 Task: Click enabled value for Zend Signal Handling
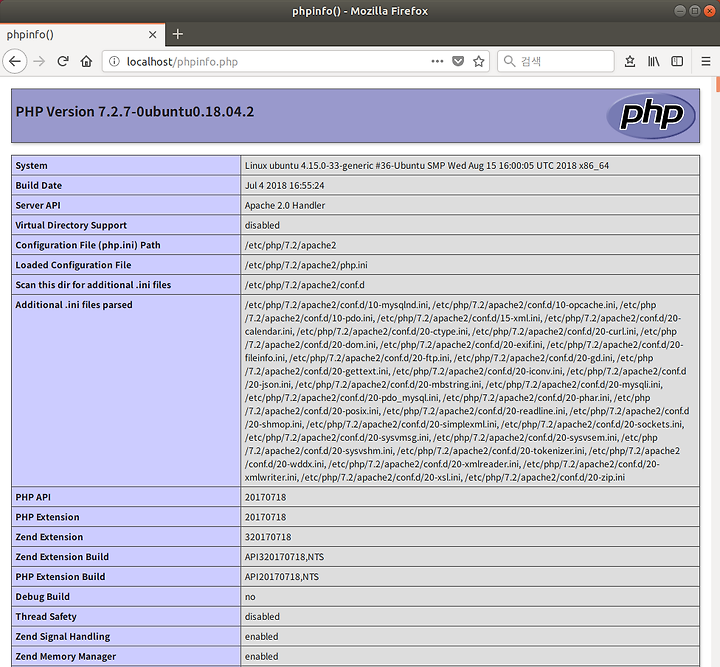[x=261, y=636]
